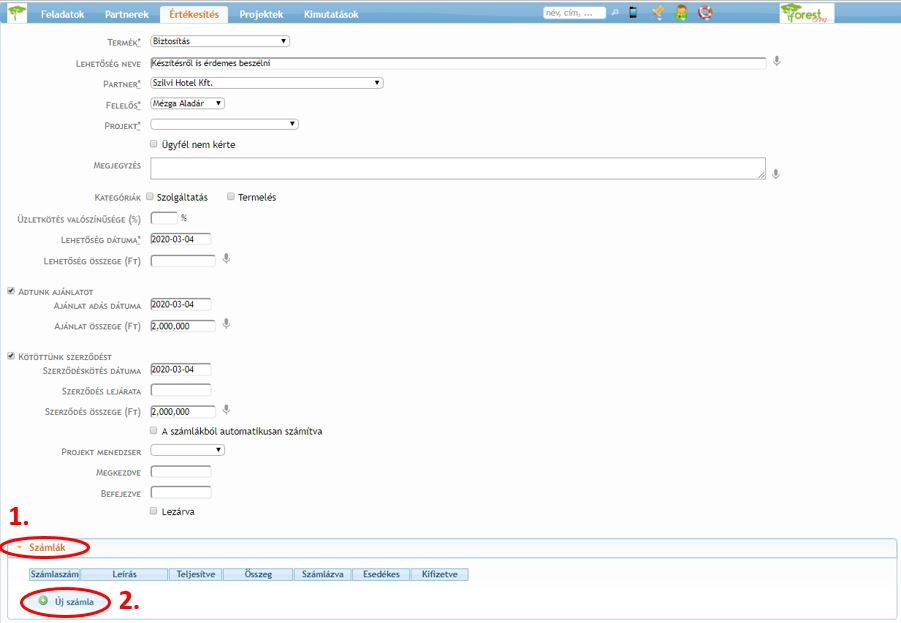This screenshot has height=623, width=901.
Task: Open the user profile avatar icon
Action: (681, 13)
